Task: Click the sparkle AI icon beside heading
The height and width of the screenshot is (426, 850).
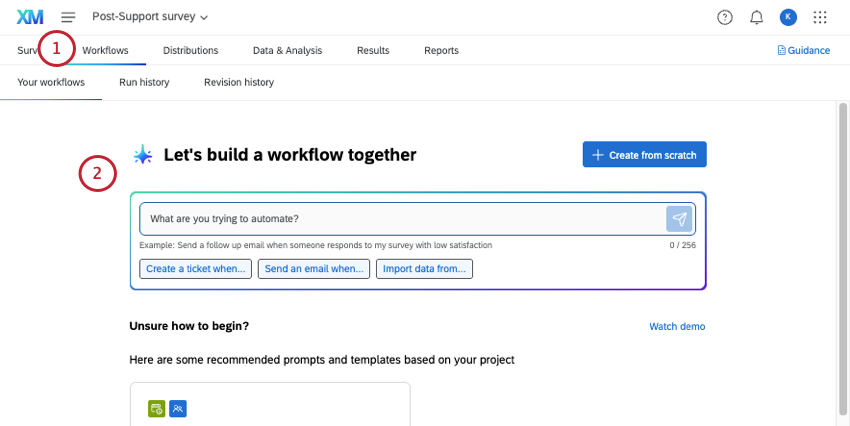Action: pyautogui.click(x=143, y=155)
